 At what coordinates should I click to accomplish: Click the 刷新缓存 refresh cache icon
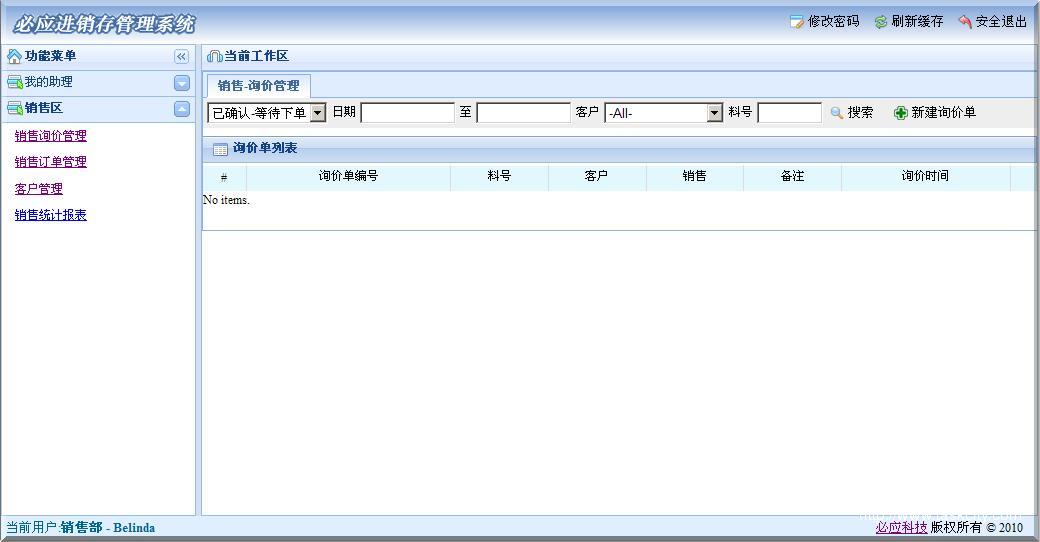click(880, 22)
